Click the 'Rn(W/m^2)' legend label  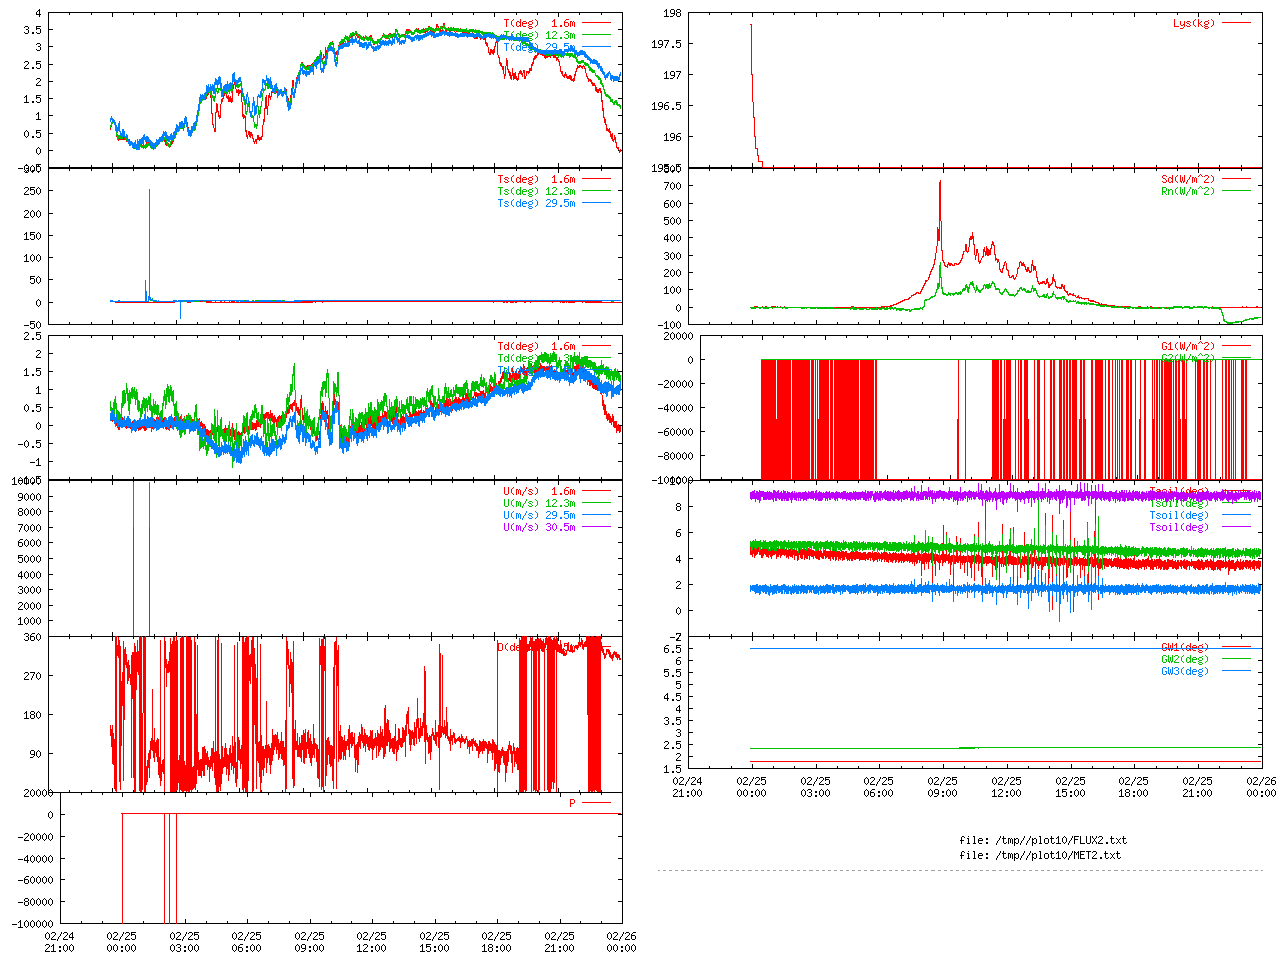click(1188, 192)
